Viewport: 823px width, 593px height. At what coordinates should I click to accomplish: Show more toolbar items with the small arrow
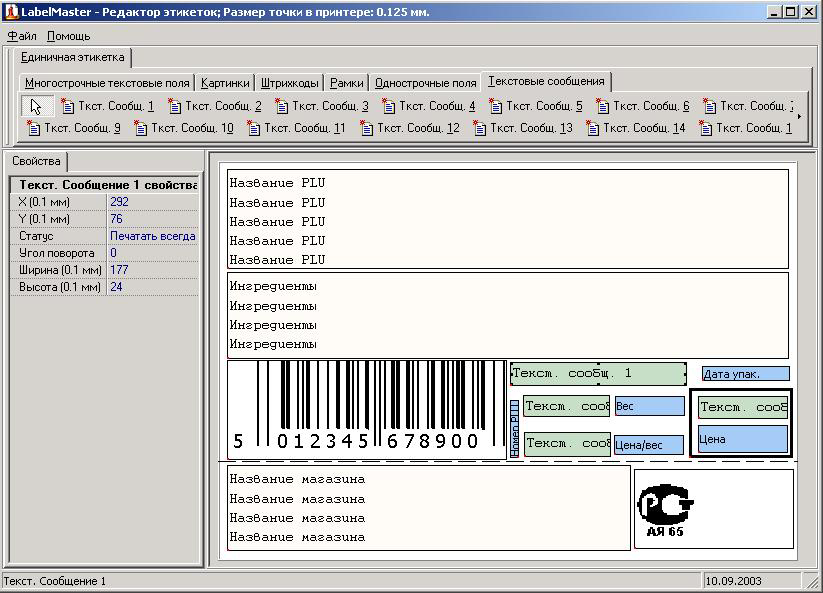(799, 117)
